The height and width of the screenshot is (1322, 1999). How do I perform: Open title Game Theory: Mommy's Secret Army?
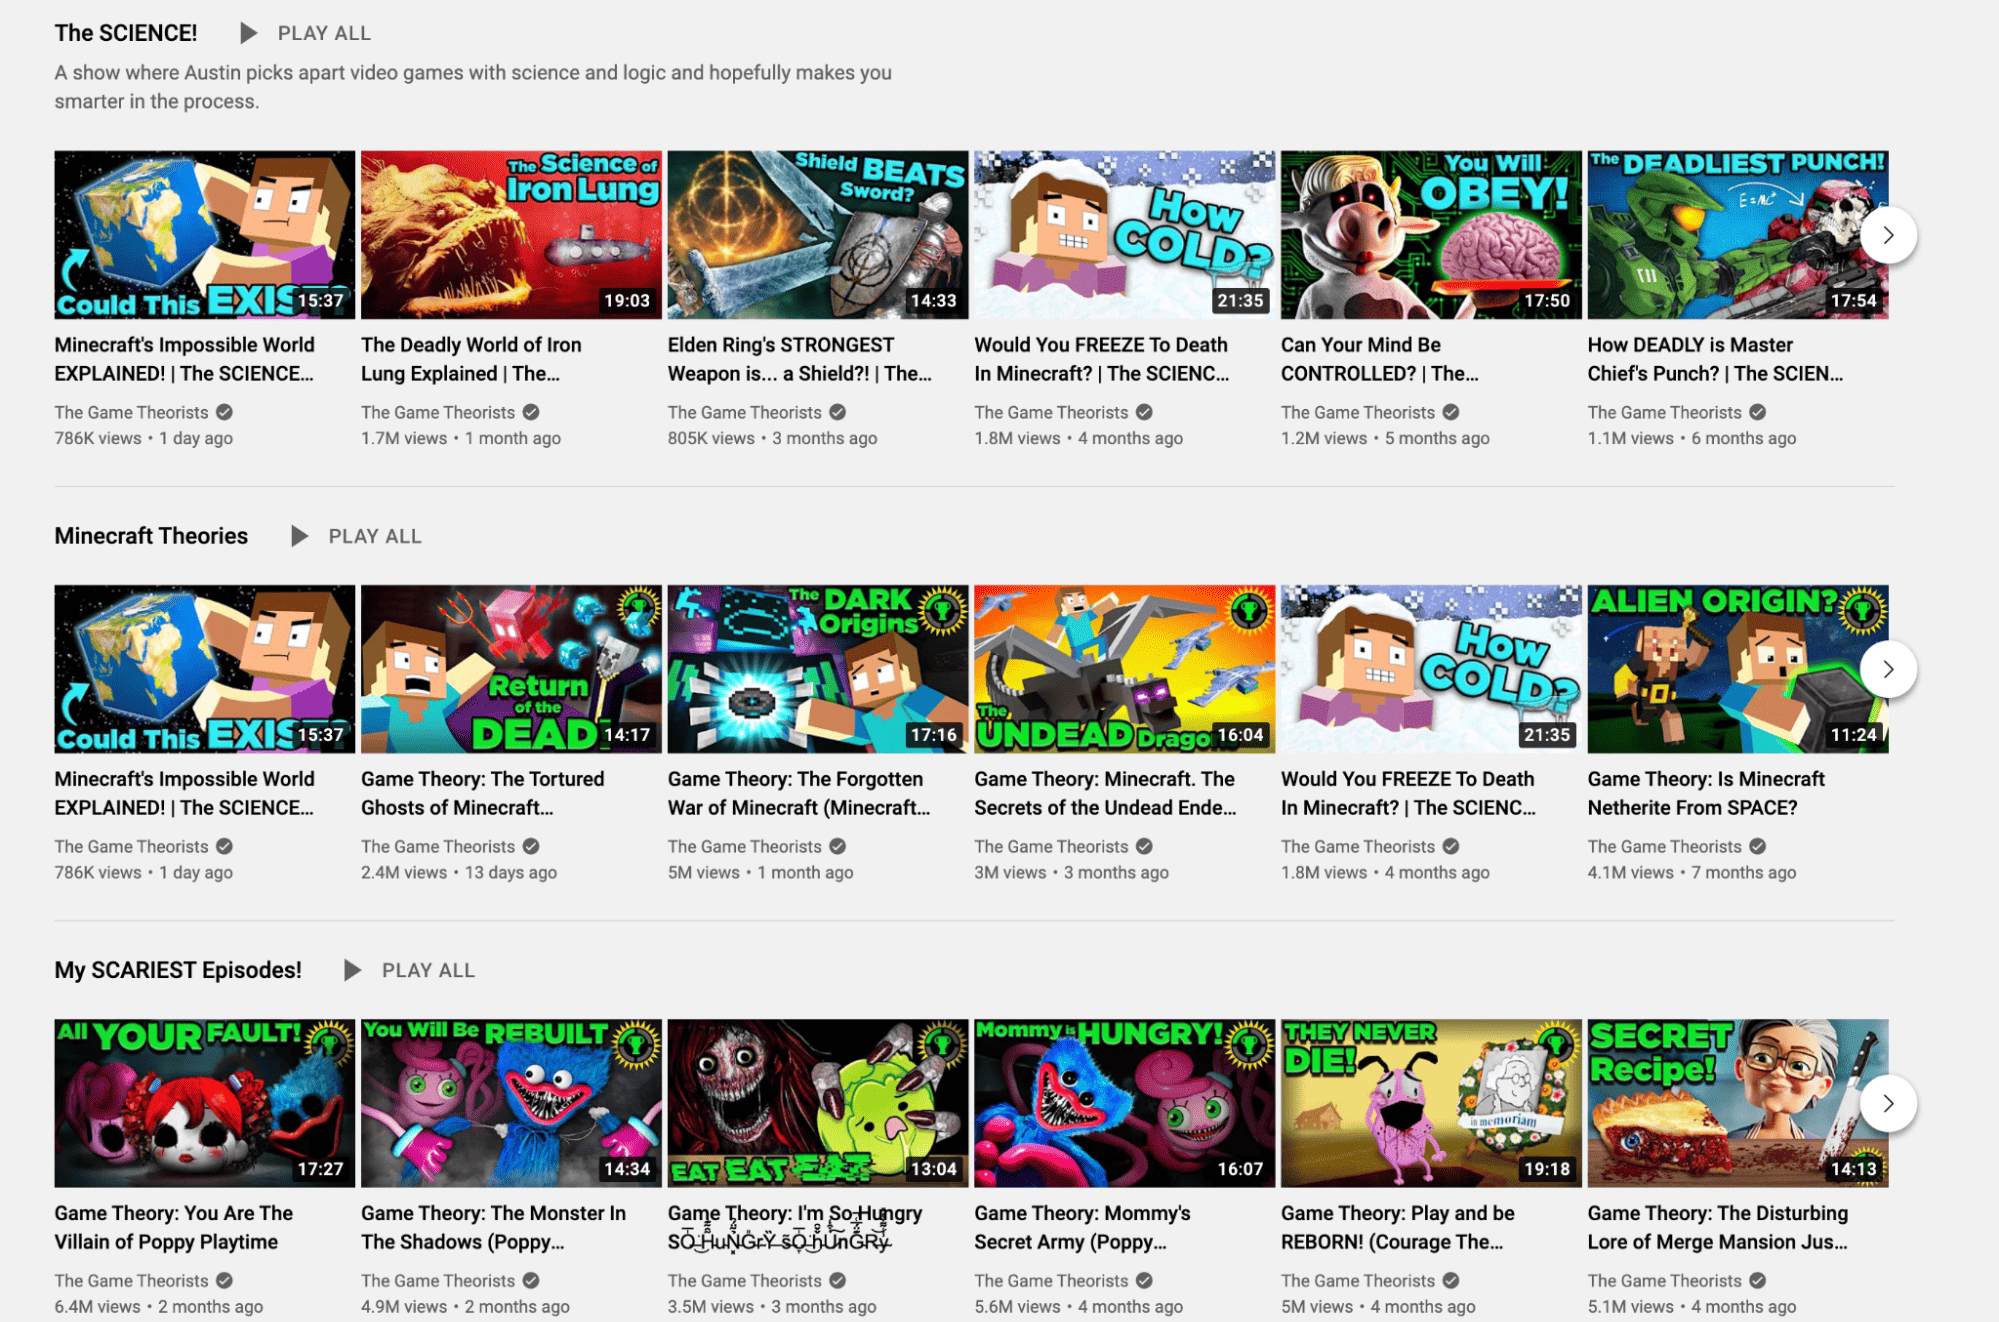(1083, 1227)
